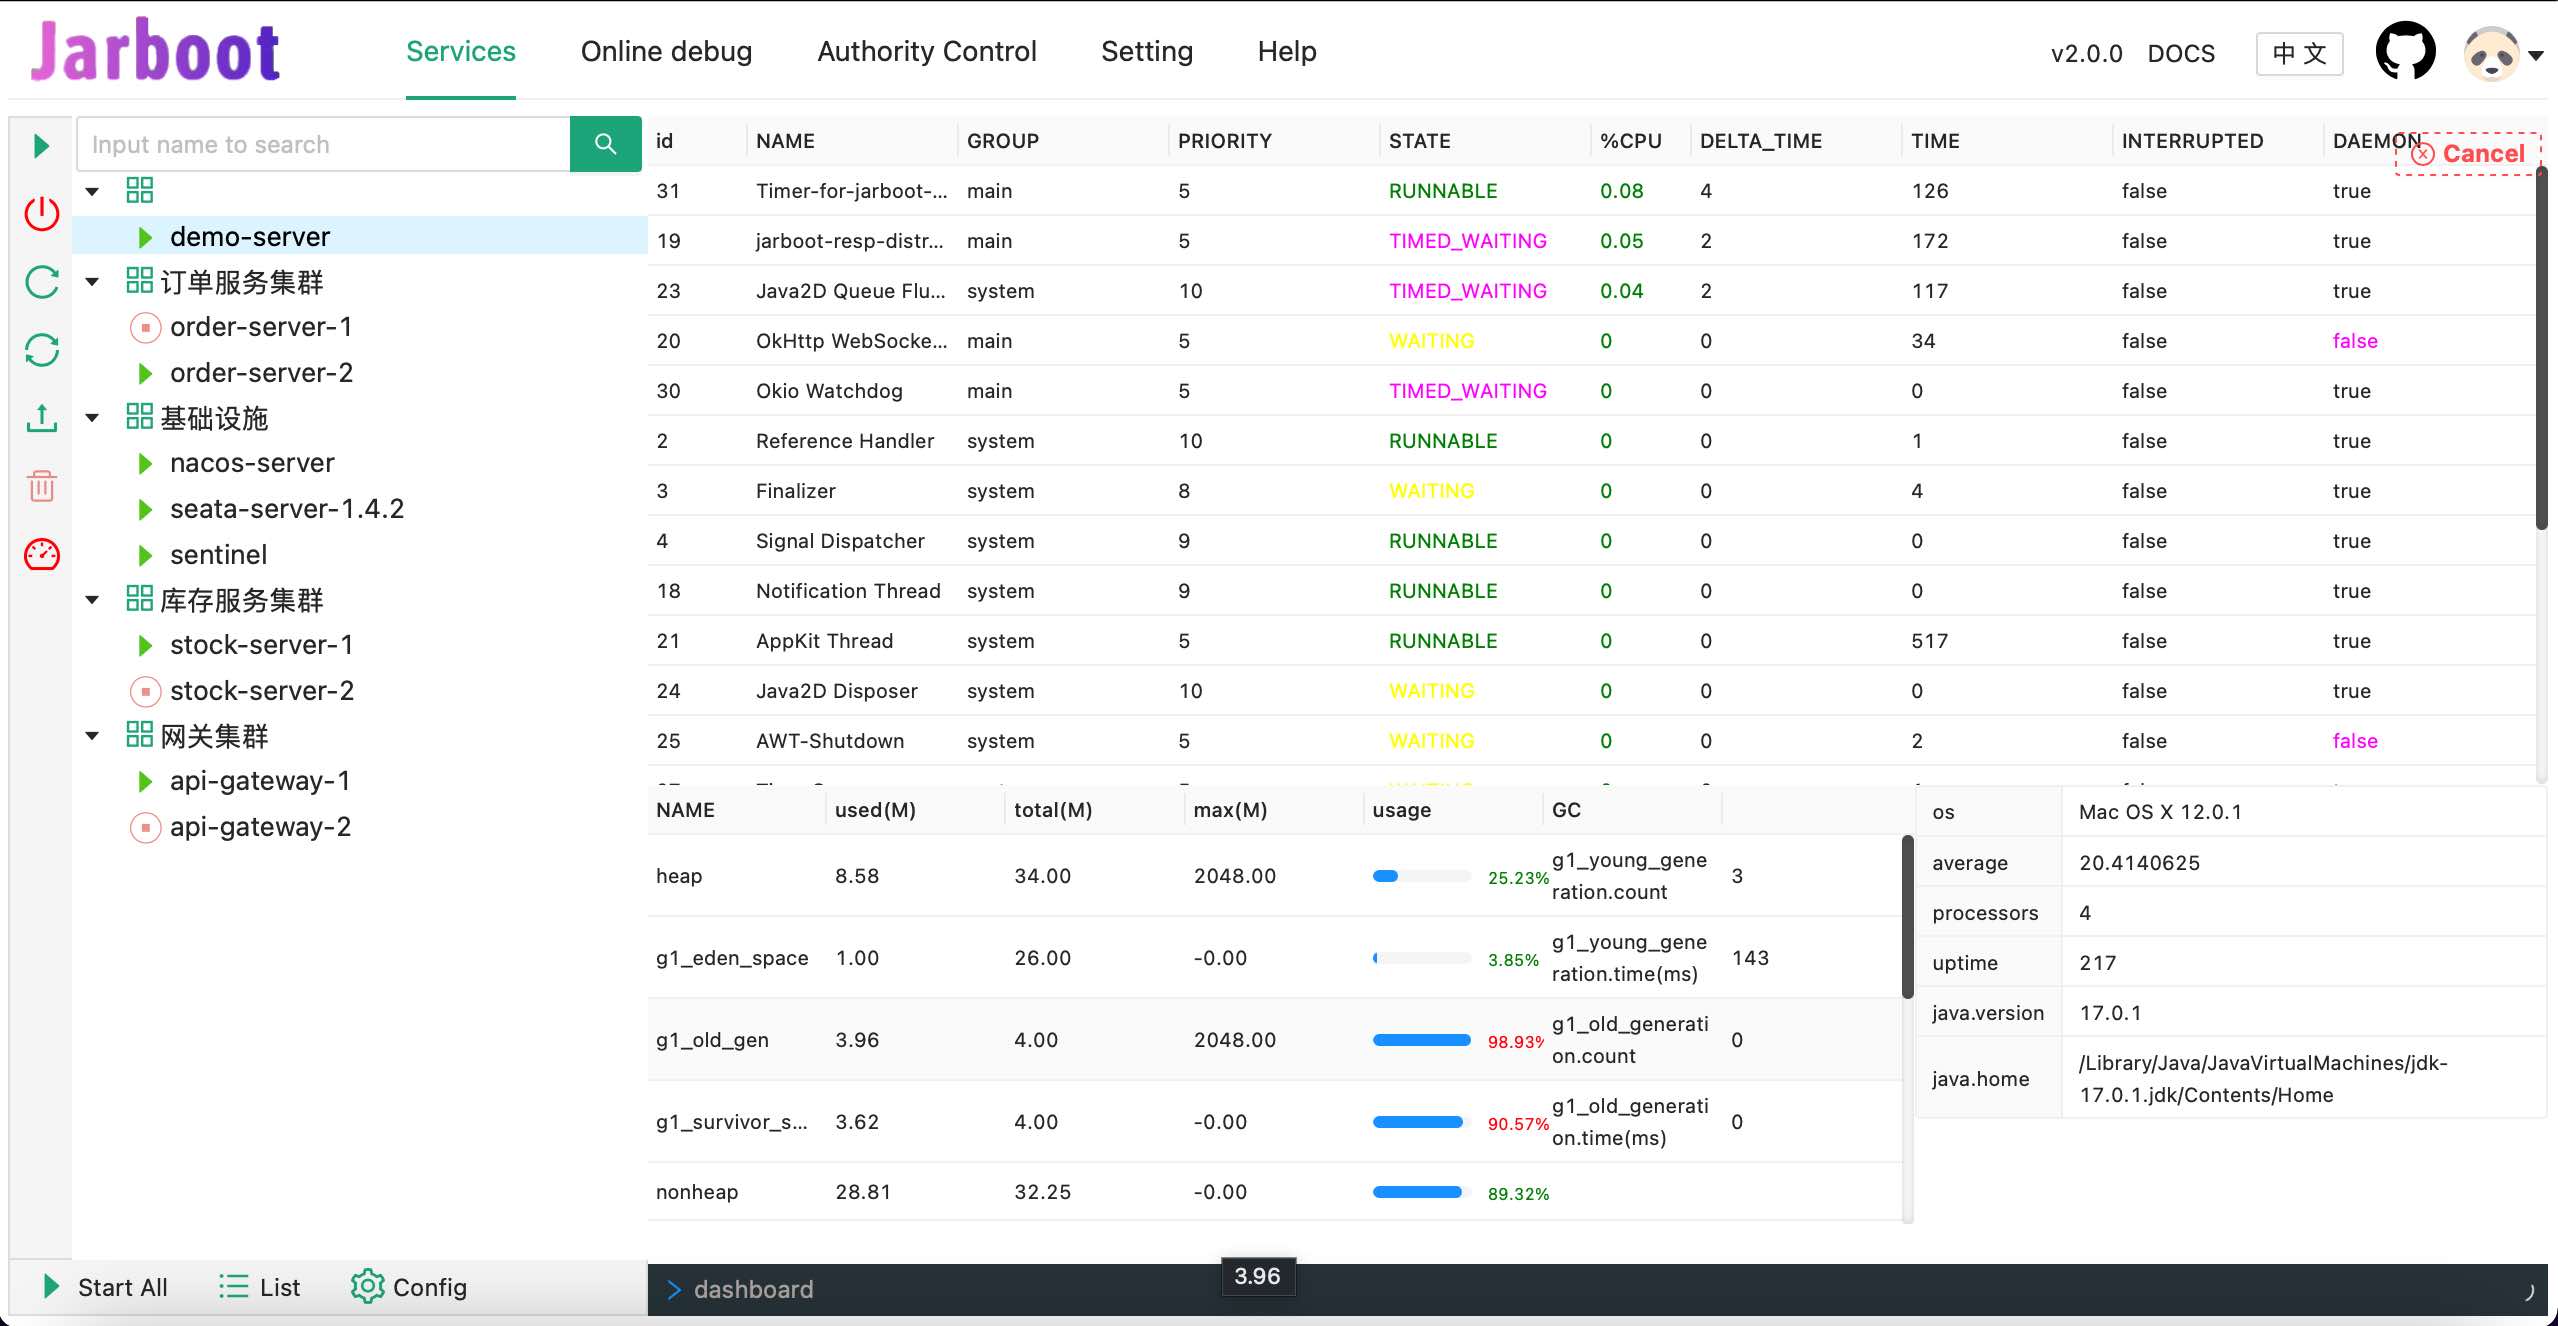Collapse the 订单服务集群 group
The image size is (2558, 1326).
(92, 282)
